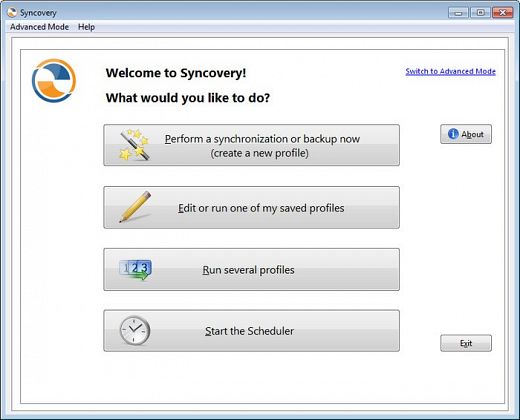The width and height of the screenshot is (520, 420).
Task: Click the Syncovery logo in the welcome panel
Action: coord(54,80)
